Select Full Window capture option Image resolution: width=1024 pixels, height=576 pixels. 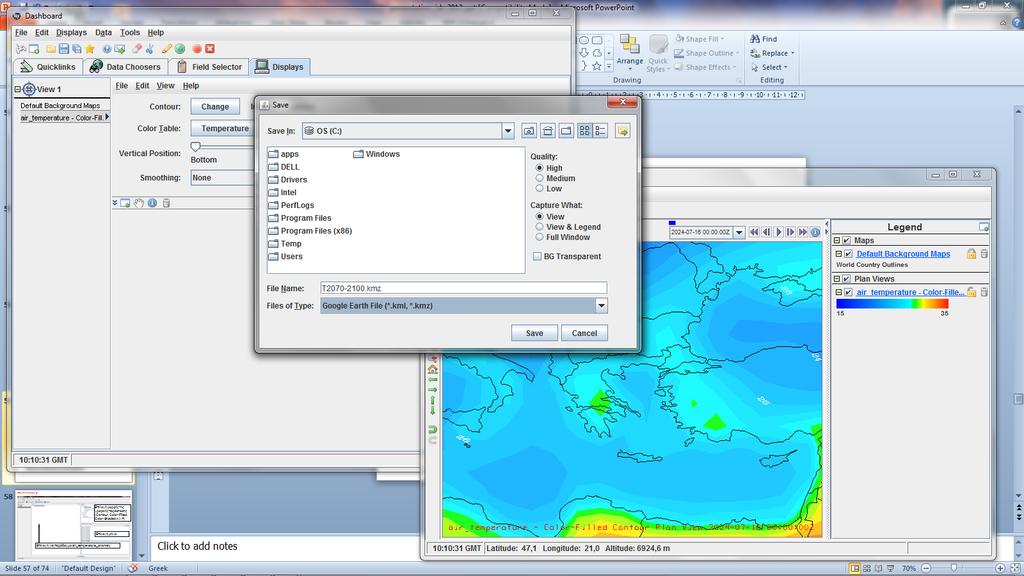coord(539,237)
